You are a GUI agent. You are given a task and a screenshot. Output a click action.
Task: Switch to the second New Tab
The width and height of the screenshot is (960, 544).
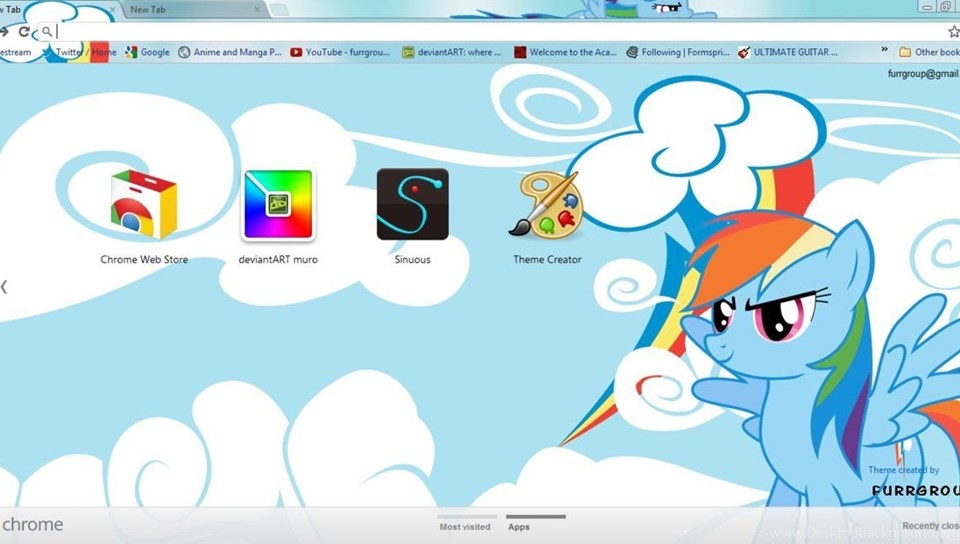195,9
